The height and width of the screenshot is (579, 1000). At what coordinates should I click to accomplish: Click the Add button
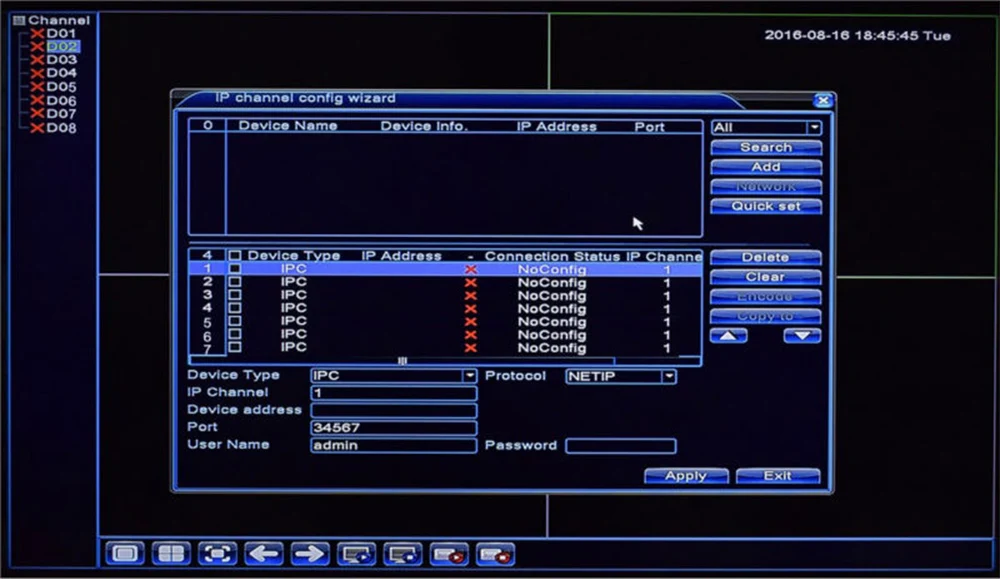coord(766,167)
